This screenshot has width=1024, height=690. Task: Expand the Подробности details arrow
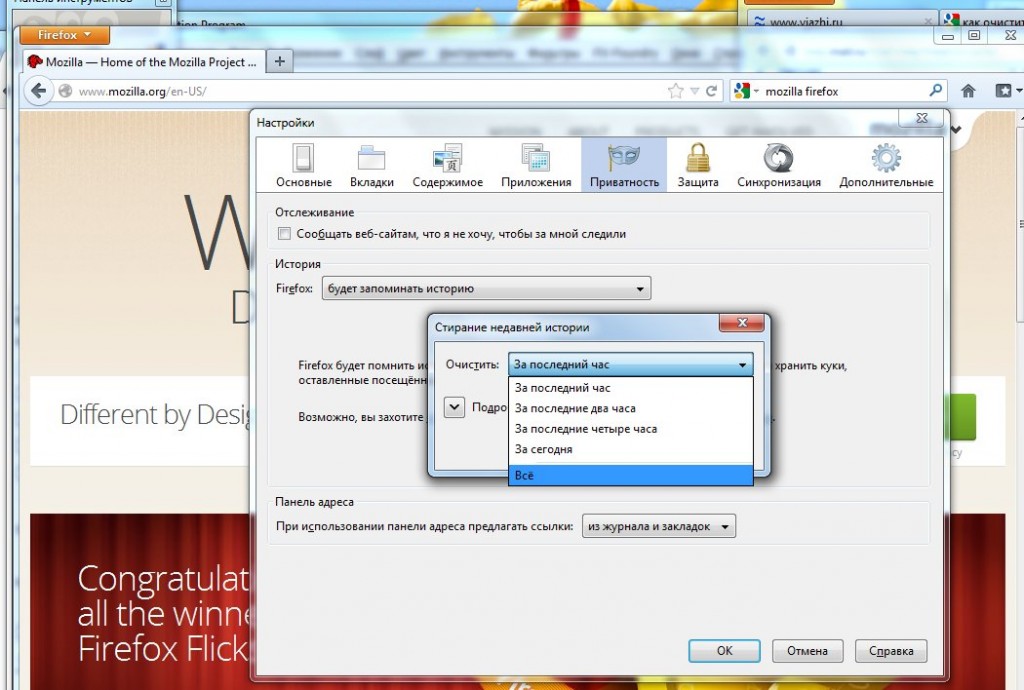point(455,407)
